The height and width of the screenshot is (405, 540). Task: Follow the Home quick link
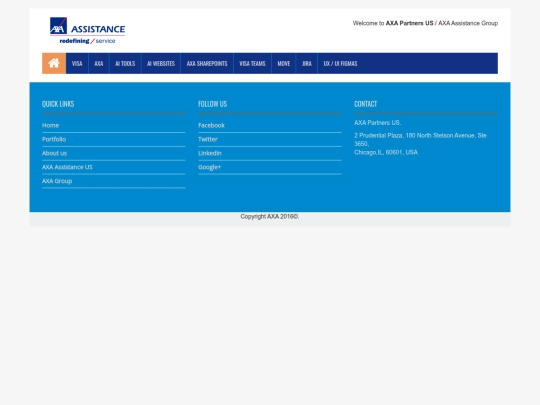coord(50,125)
